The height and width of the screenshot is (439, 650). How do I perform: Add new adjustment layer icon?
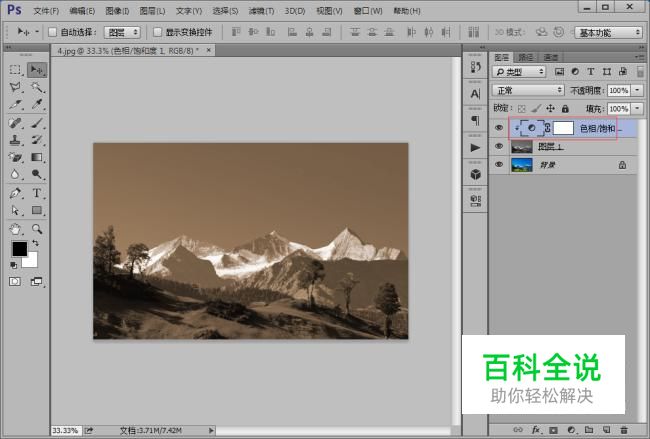click(571, 430)
